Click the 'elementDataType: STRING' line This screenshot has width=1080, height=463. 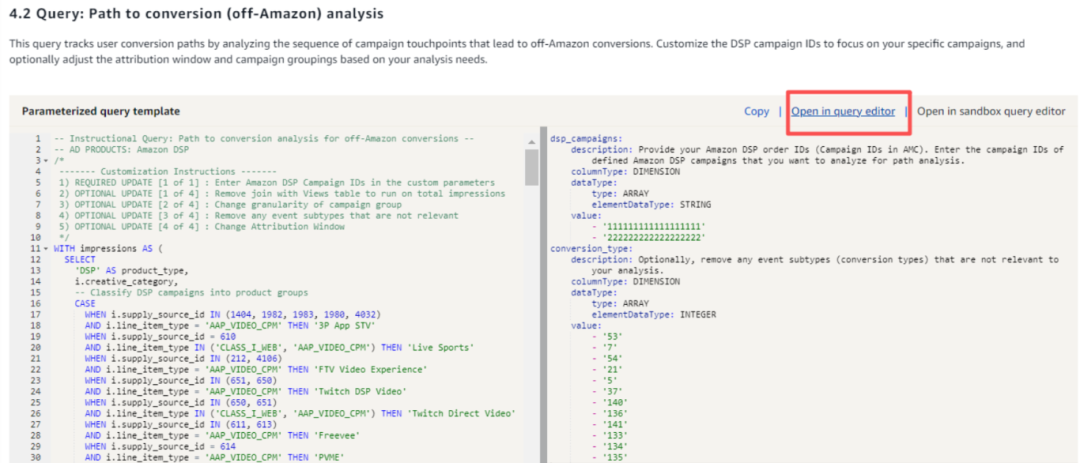[652, 205]
